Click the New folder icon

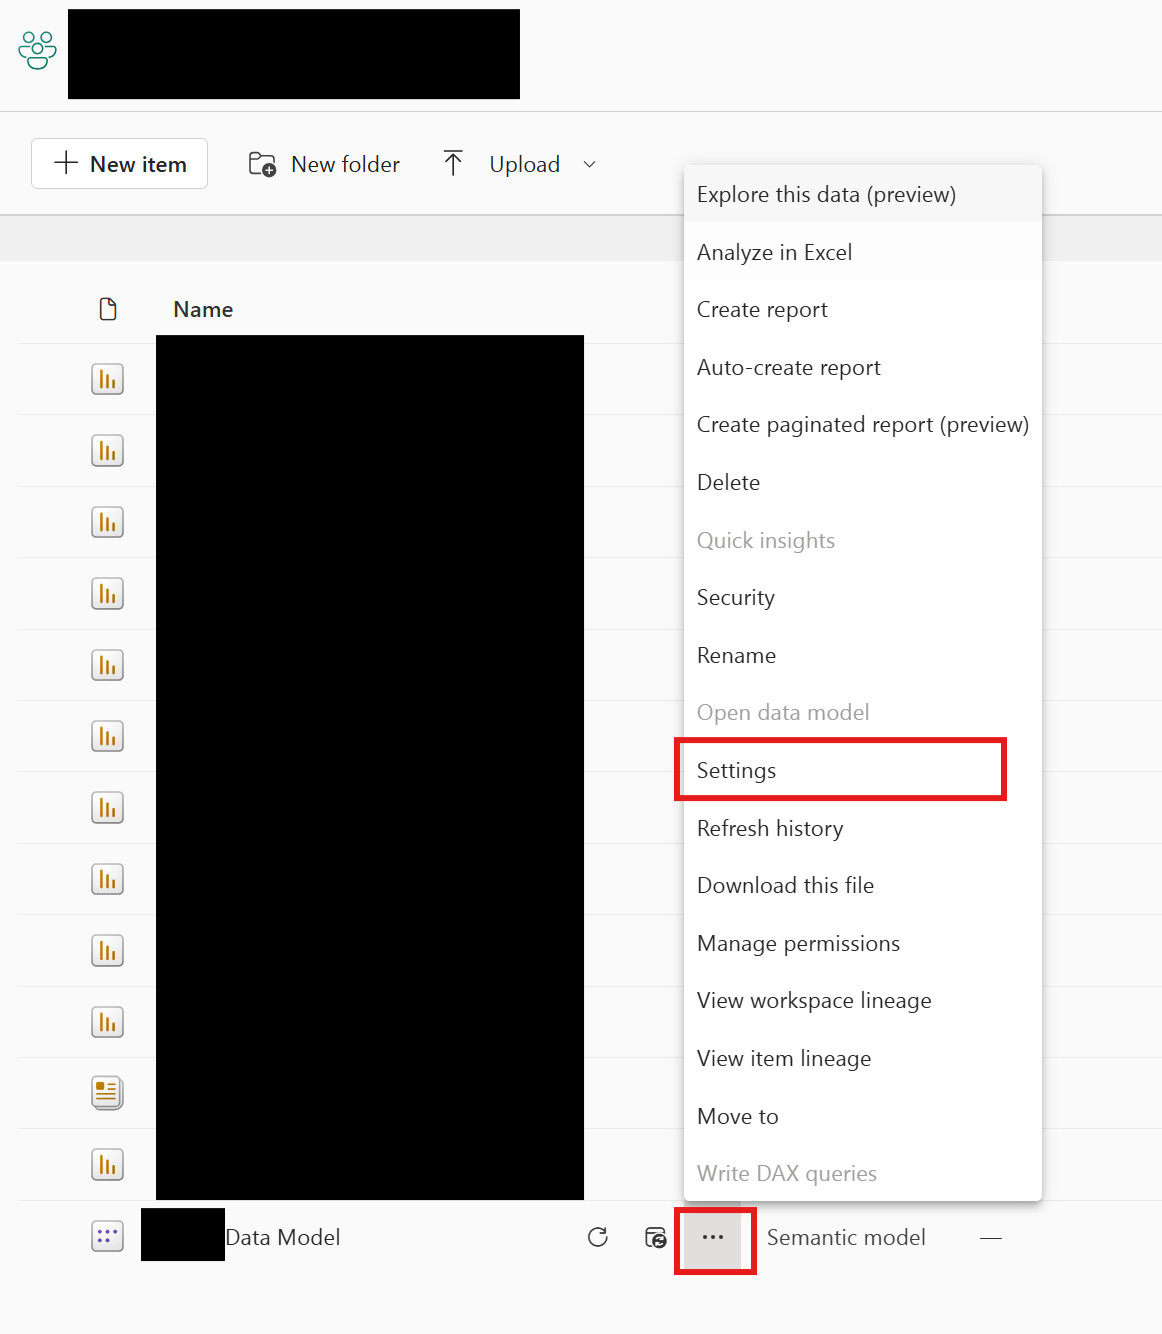[260, 163]
